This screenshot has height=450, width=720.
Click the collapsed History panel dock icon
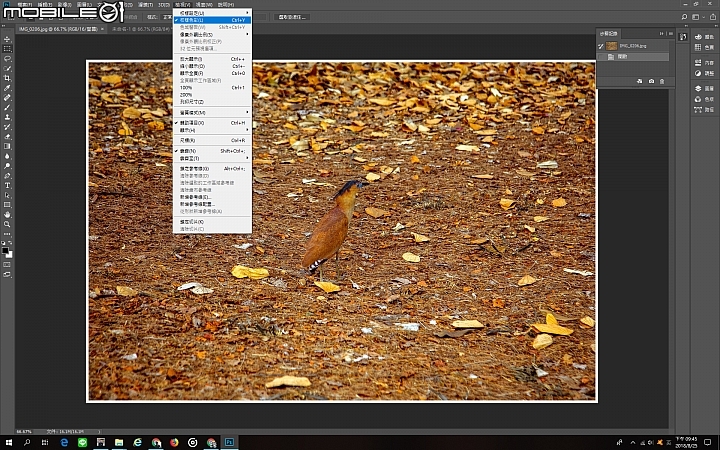pyautogui.click(x=683, y=37)
